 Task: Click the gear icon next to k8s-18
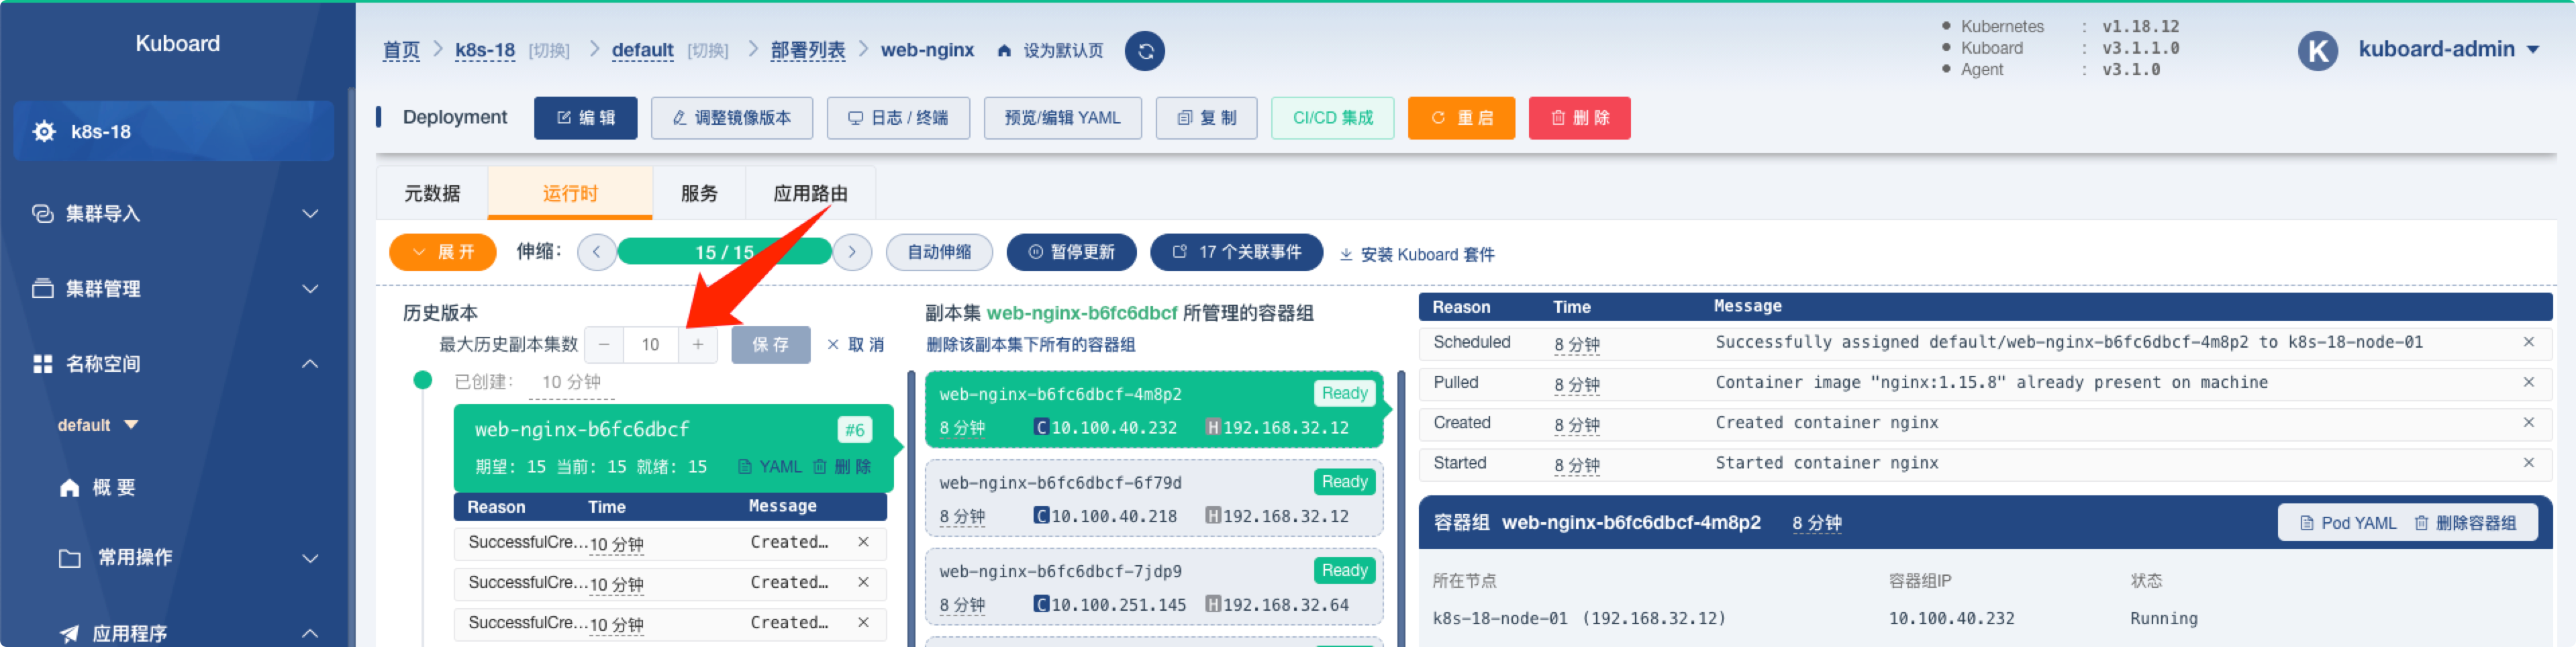tap(44, 131)
